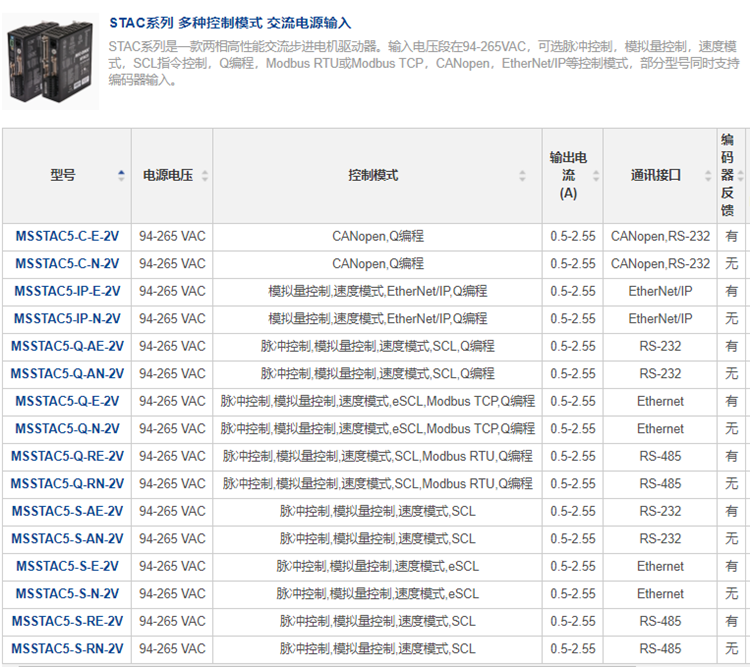The width and height of the screenshot is (750, 667).
Task: Select Ethernet cell in MSSTAC5-Q-E-2V row
Action: [x=660, y=401]
